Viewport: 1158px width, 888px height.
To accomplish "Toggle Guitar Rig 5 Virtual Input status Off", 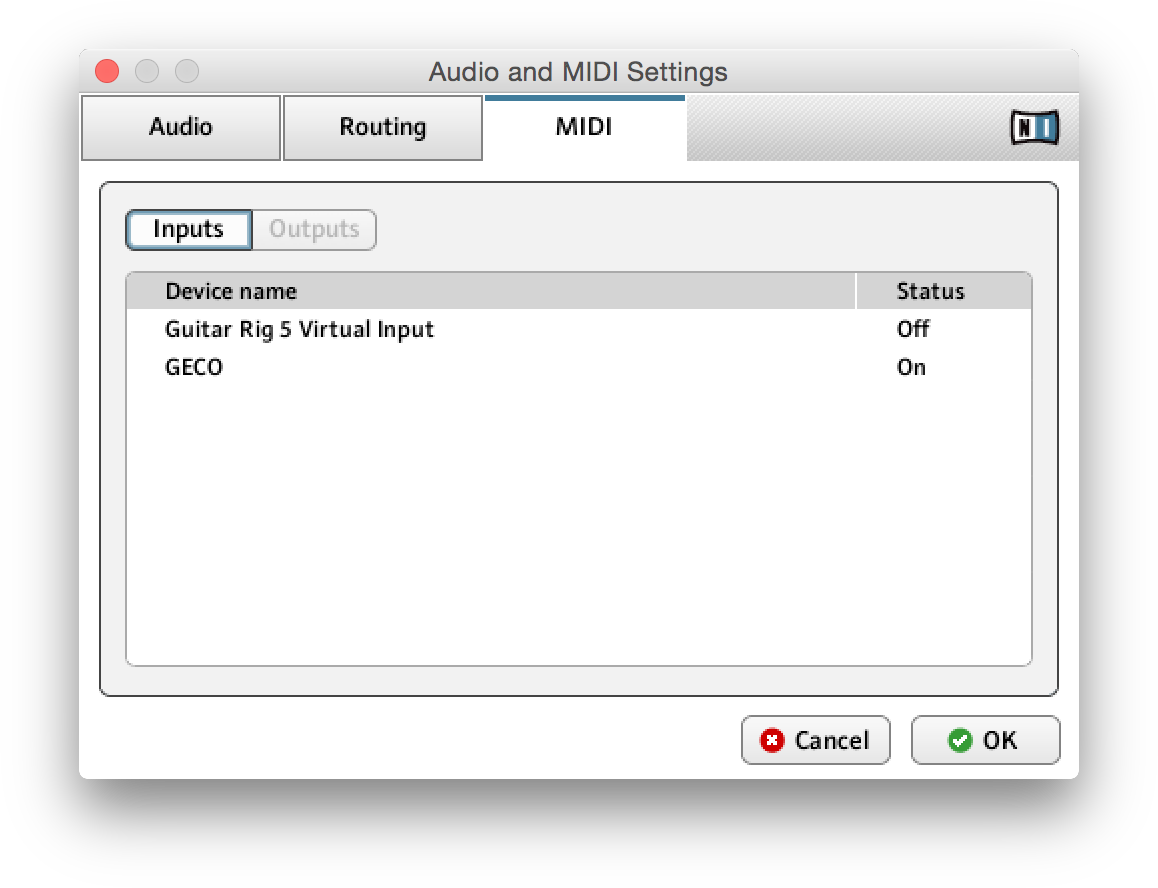I will tap(913, 329).
